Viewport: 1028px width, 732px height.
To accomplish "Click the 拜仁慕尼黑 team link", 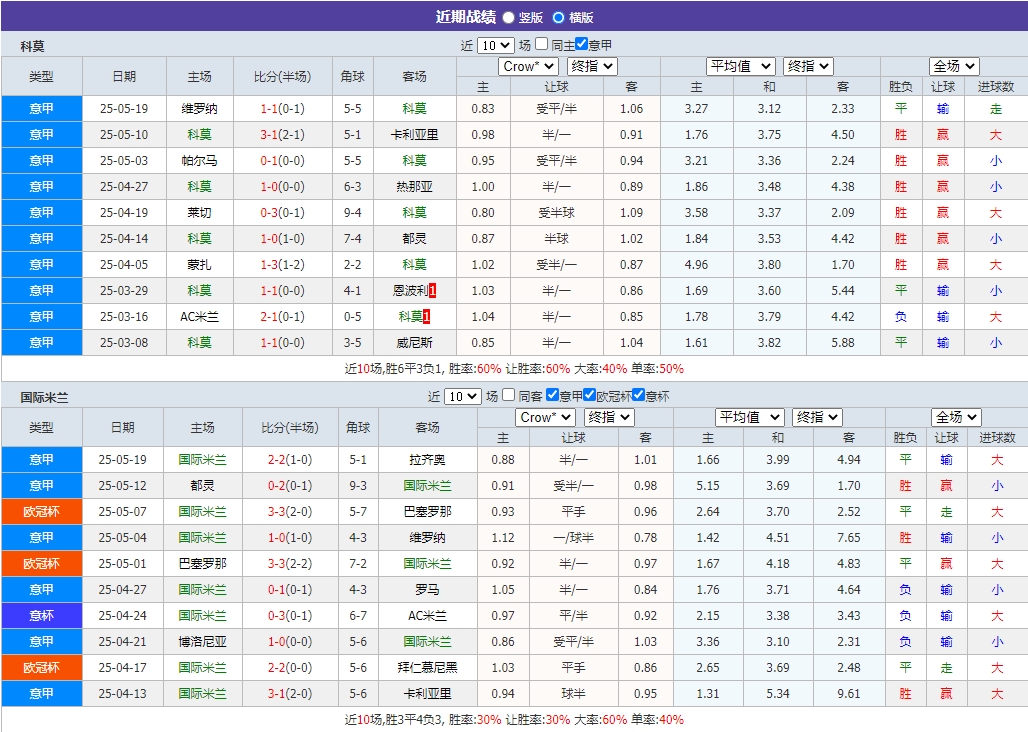I will 427,667.
